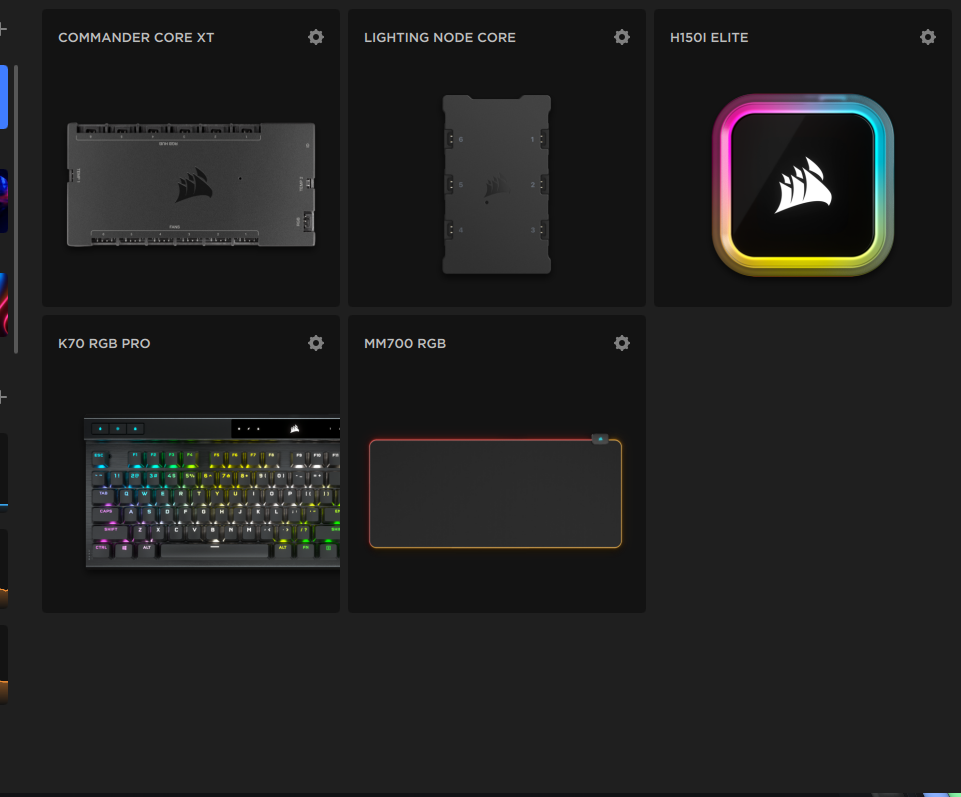Click the top plus icon in left sidebar
The width and height of the screenshot is (961, 797).
(3, 29)
